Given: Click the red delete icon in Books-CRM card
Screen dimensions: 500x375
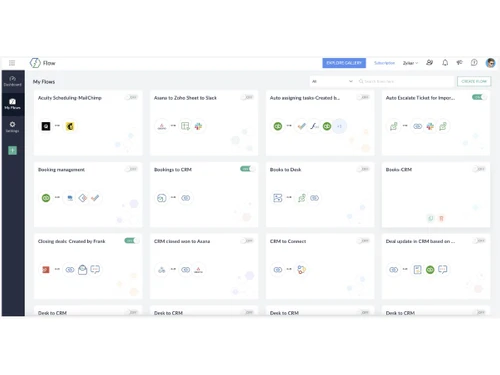Looking at the screenshot, I should click(x=441, y=218).
